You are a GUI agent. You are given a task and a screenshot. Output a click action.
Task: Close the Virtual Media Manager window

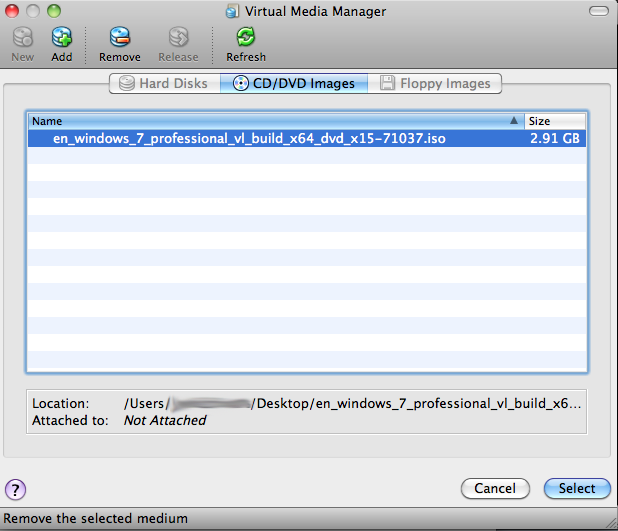12,11
